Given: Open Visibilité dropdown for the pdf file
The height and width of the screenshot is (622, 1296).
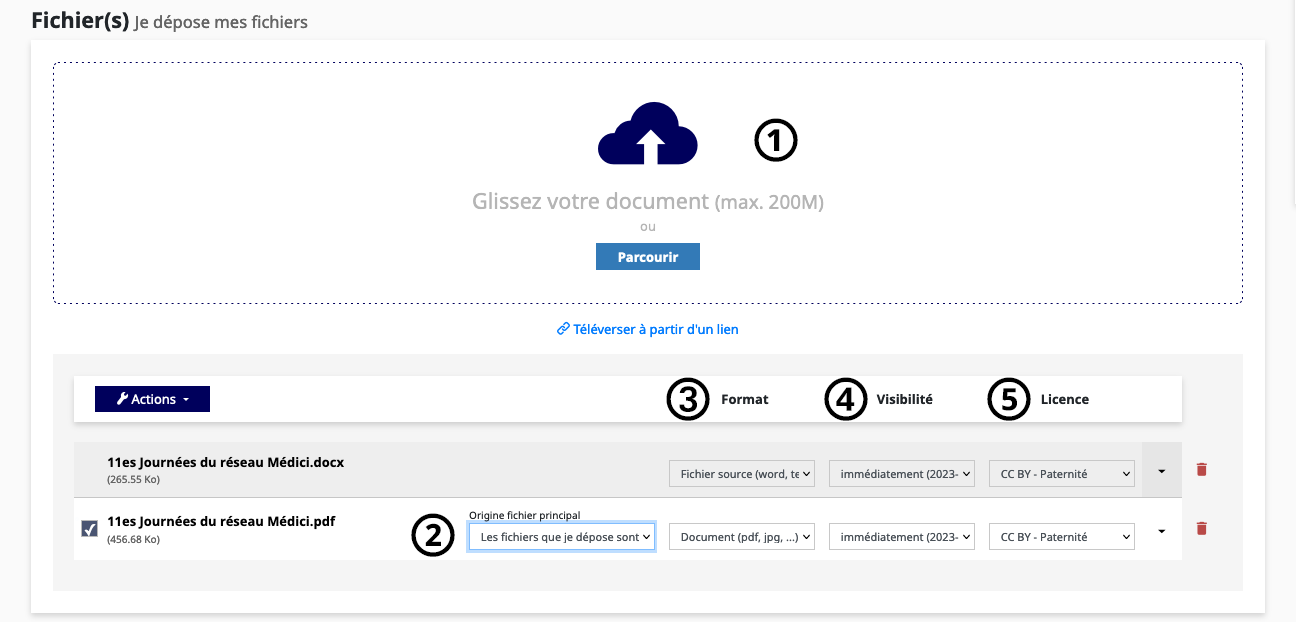Looking at the screenshot, I should 902,537.
